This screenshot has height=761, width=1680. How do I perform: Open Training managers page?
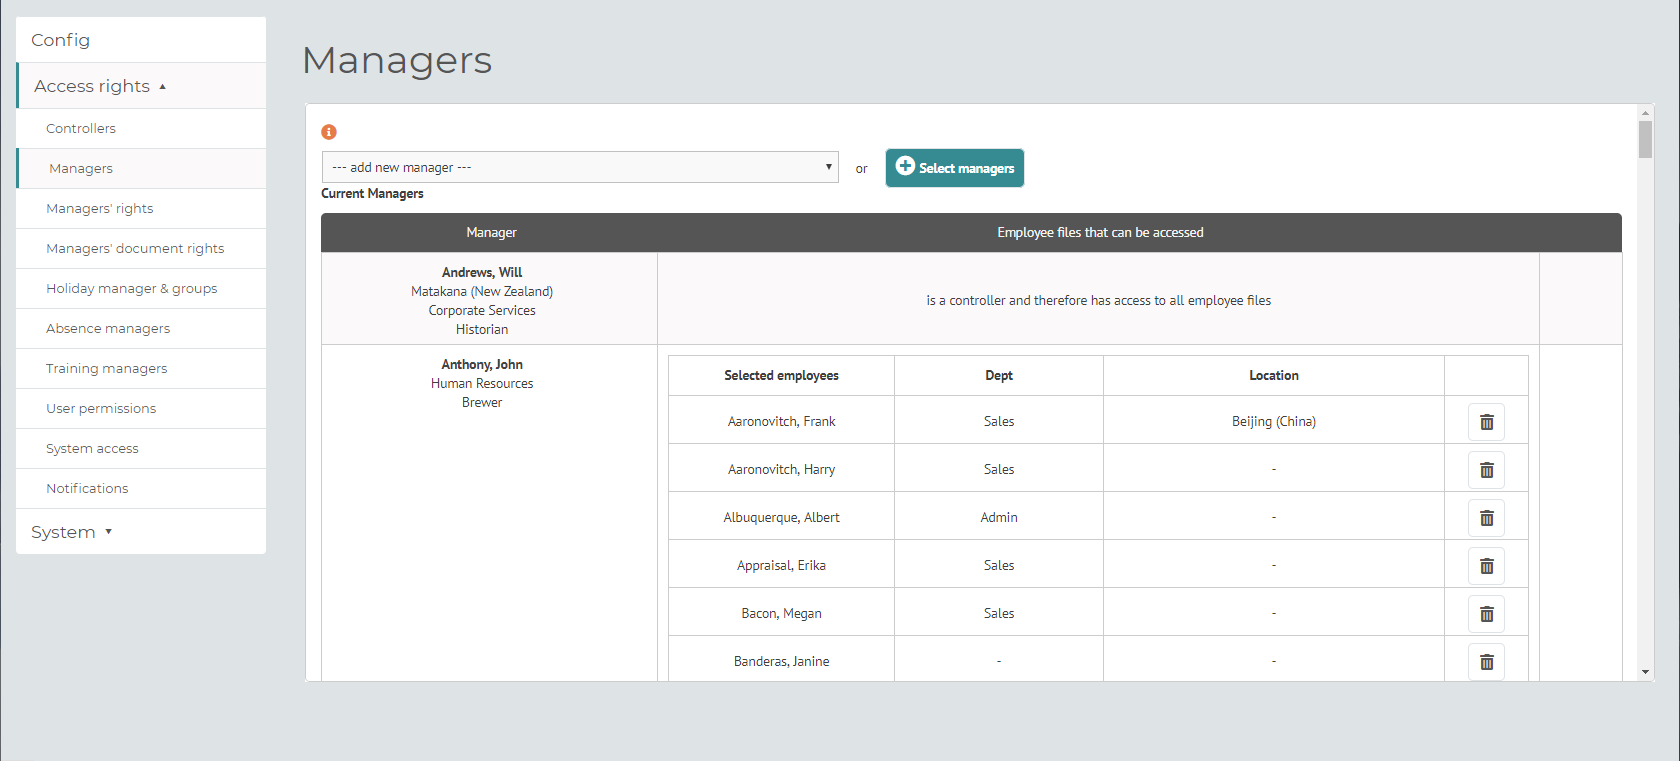[x=142, y=369]
